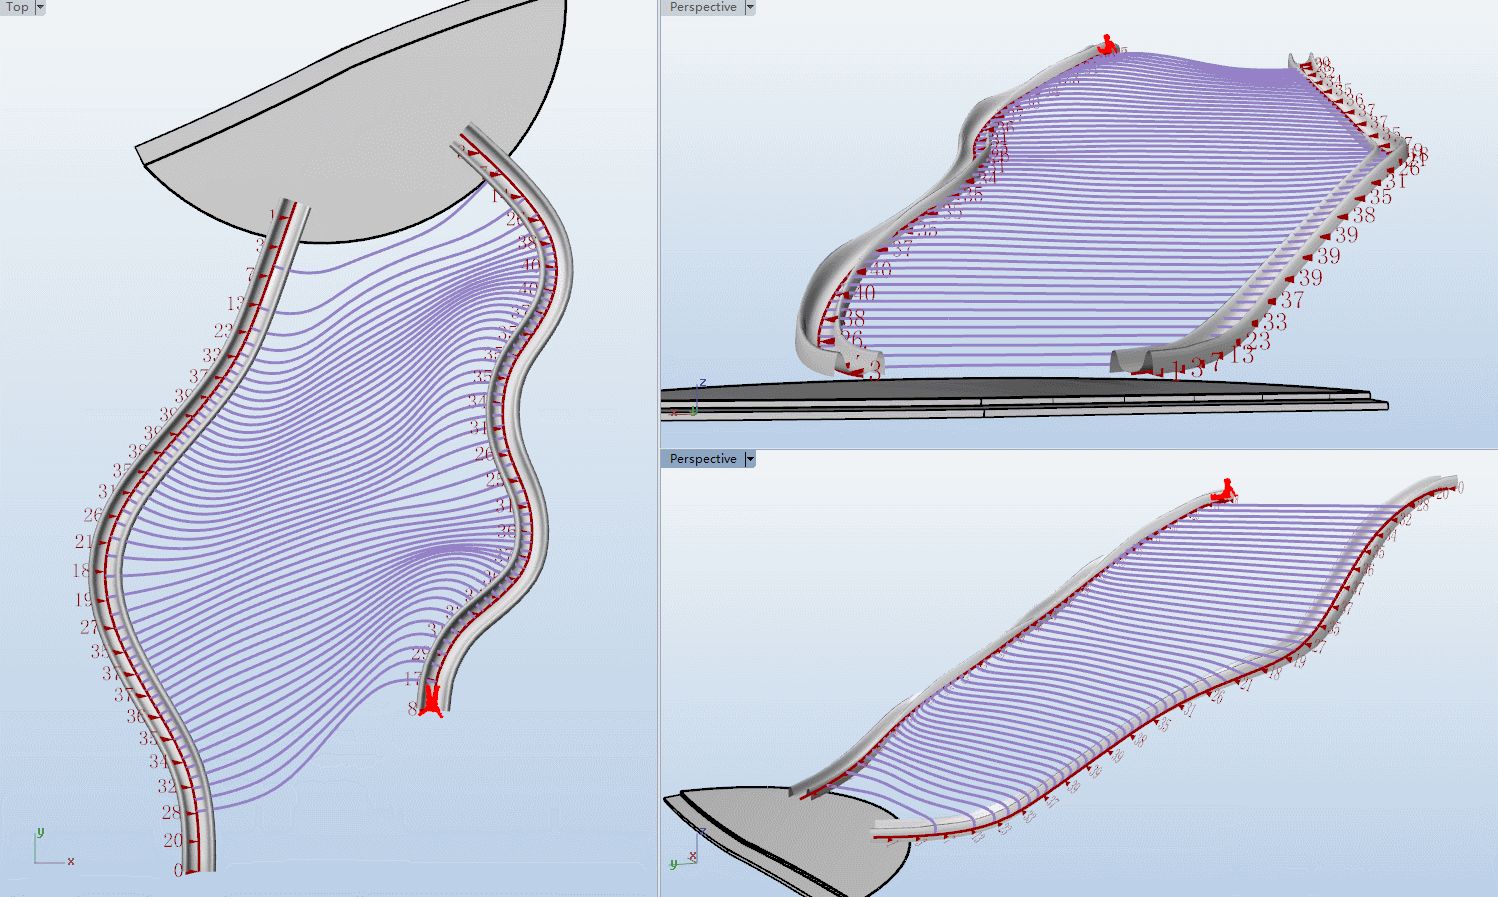Open the lower Perspective viewport dropdown arrow

[750, 459]
